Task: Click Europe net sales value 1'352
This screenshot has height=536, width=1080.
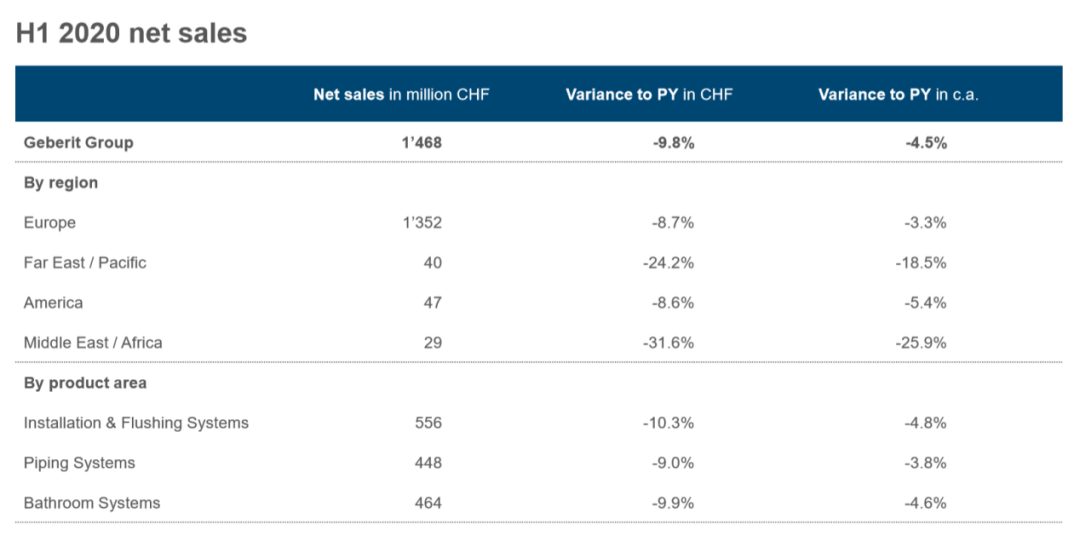Action: [421, 223]
